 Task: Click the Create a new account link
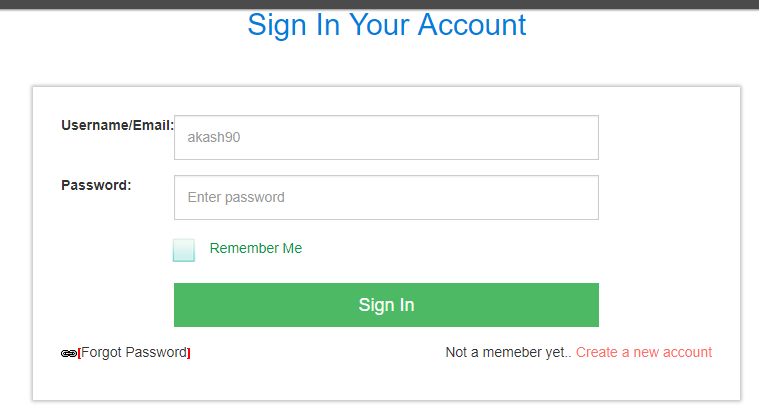(x=644, y=352)
